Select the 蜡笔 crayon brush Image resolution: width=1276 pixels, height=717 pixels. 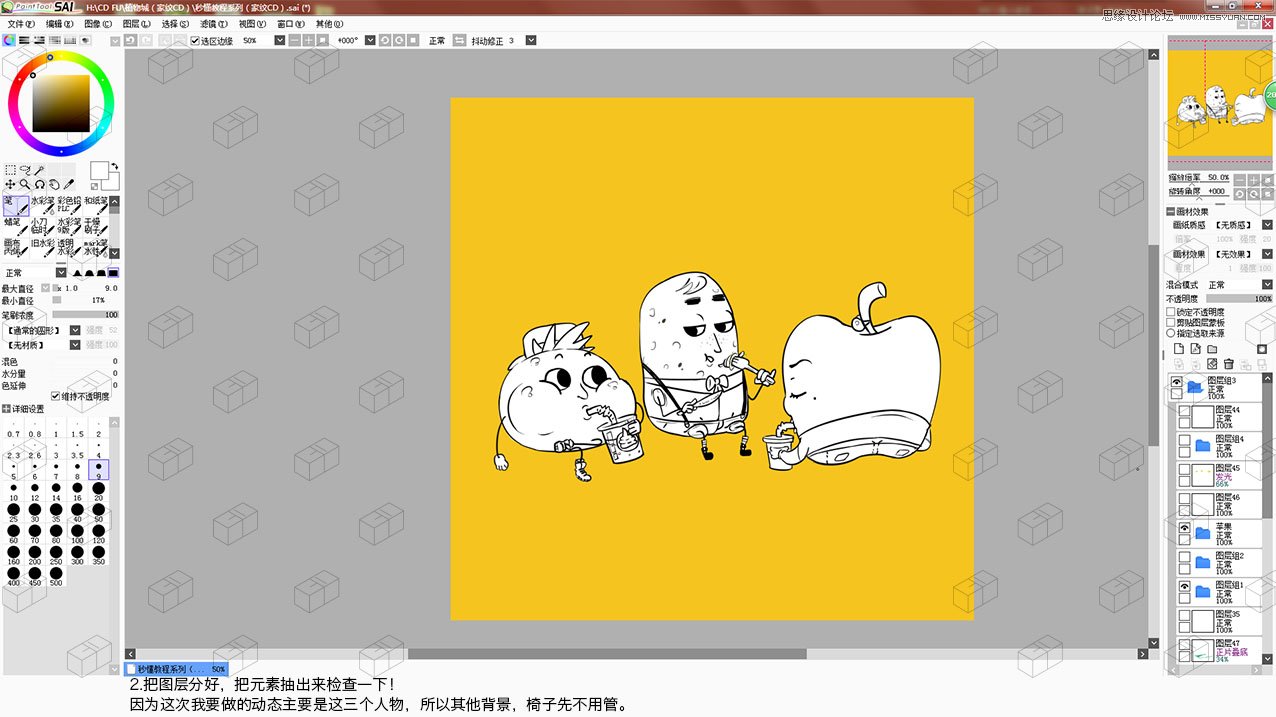15,228
